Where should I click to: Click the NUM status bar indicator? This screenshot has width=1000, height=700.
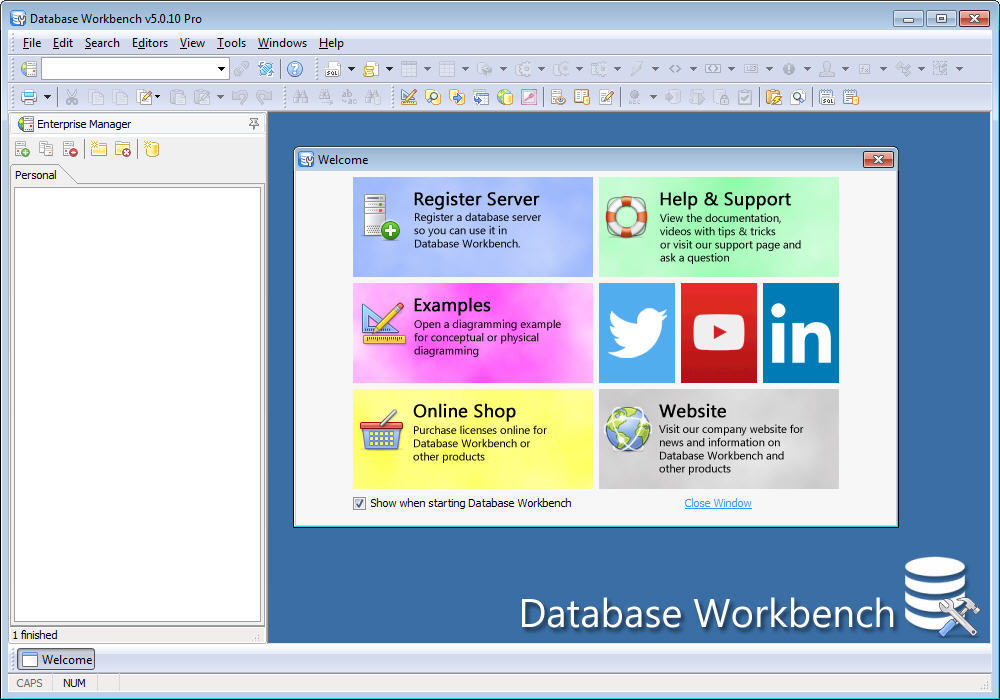click(x=74, y=683)
